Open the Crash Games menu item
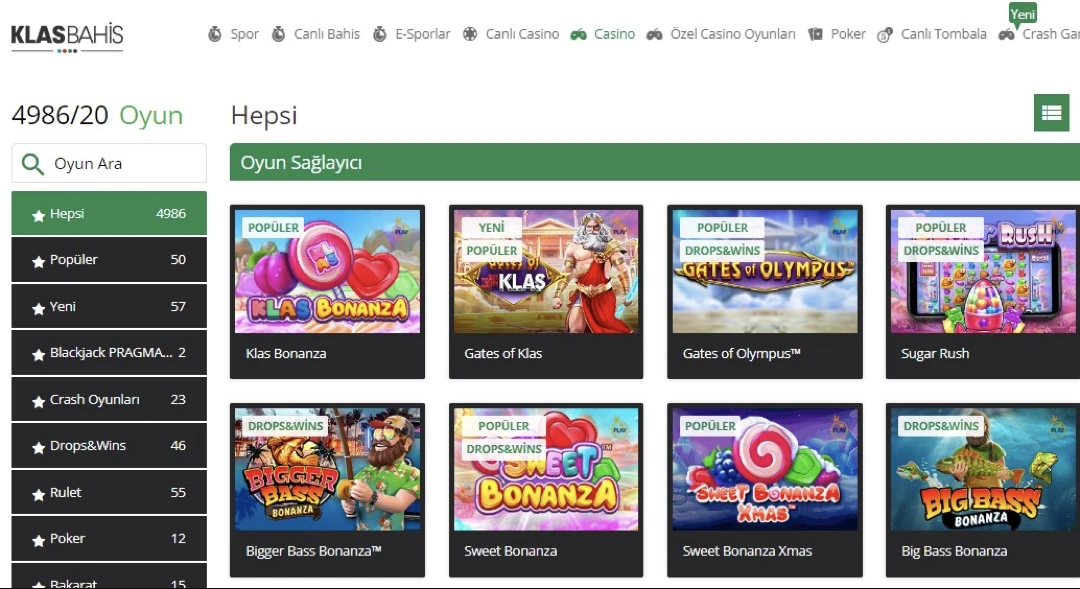Screen dimensions: 1080x589 click(1051, 34)
